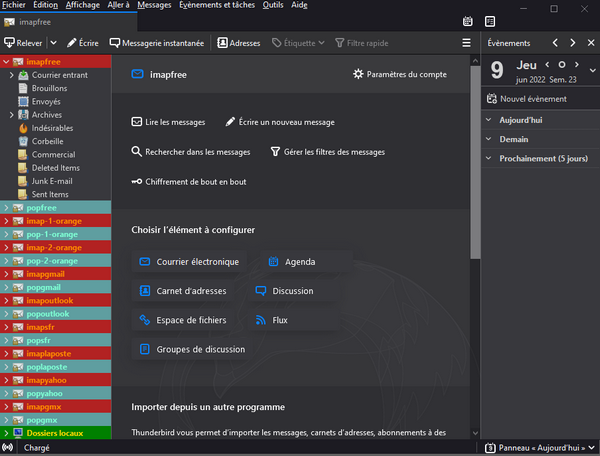Expand the imapgmail account
600x456 pixels.
6,274
